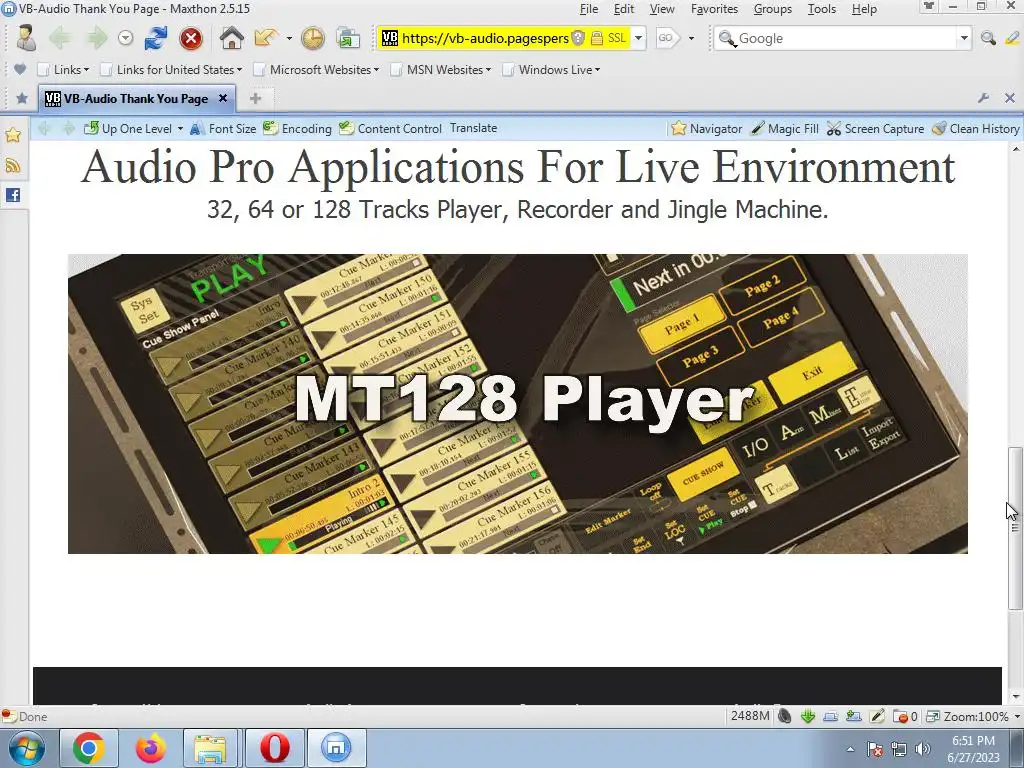
Task: Select the VB-Audio Thank You Page tab
Action: click(x=136, y=99)
